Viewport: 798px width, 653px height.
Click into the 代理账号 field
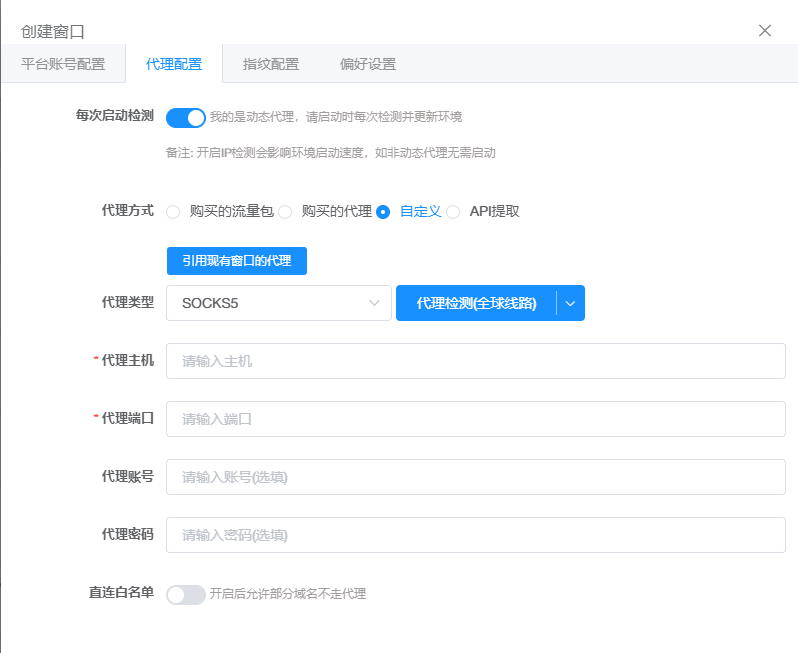point(476,477)
